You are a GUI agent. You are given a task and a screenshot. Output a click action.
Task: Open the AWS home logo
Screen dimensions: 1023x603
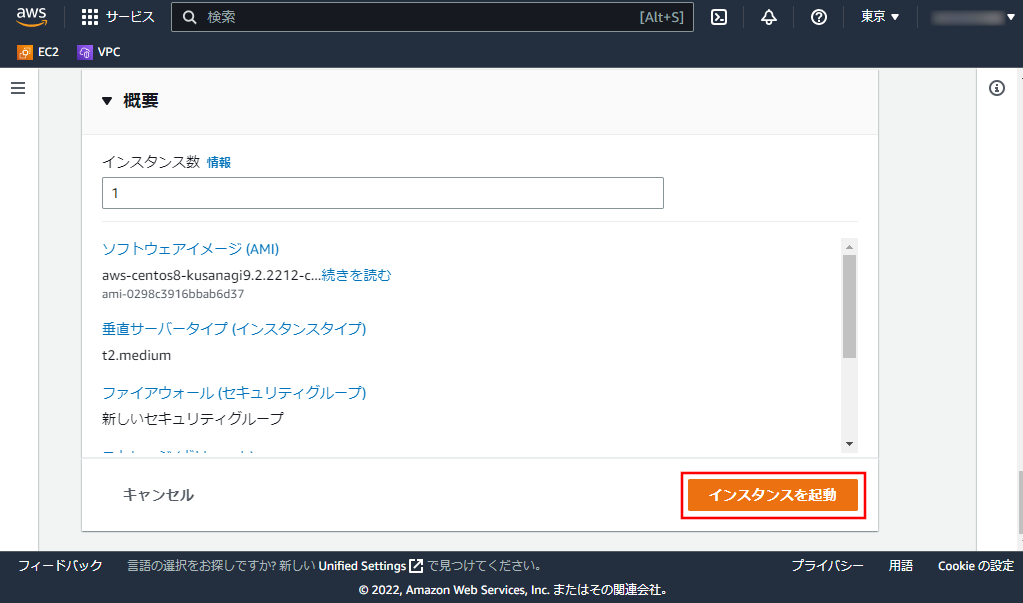pyautogui.click(x=31, y=17)
